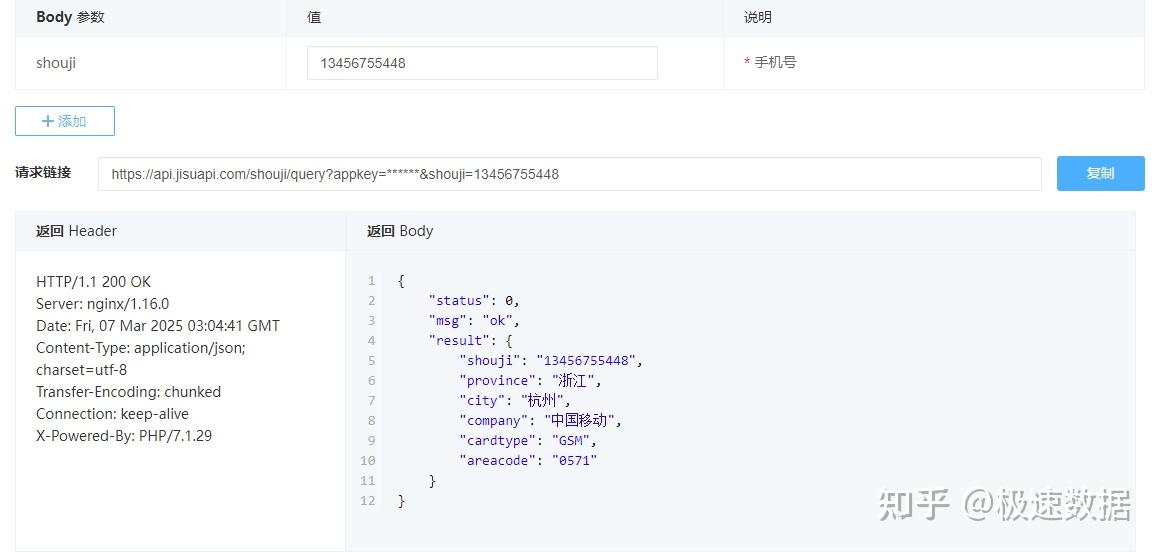Click the shouji parameter name cell
Screen dimensions: 1160x552
56,63
